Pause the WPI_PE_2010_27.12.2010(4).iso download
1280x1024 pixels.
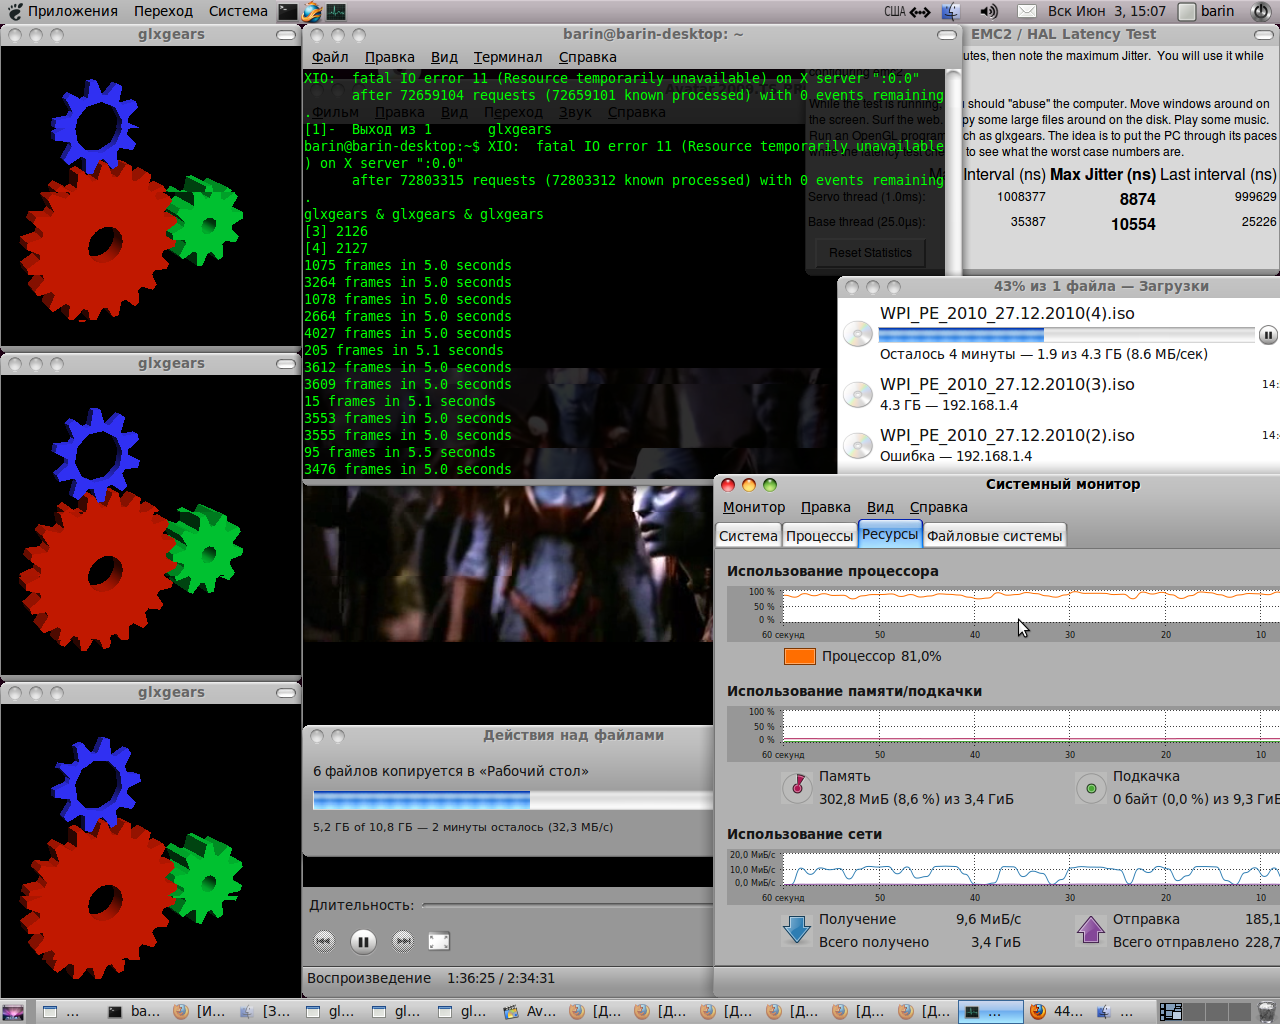[1267, 335]
